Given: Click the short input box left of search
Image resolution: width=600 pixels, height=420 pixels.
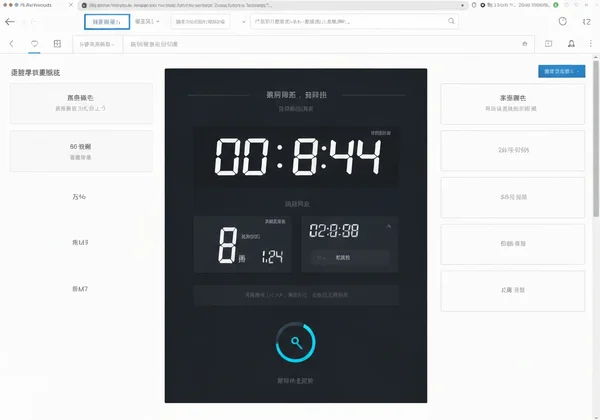Looking at the screenshot, I should (200, 22).
